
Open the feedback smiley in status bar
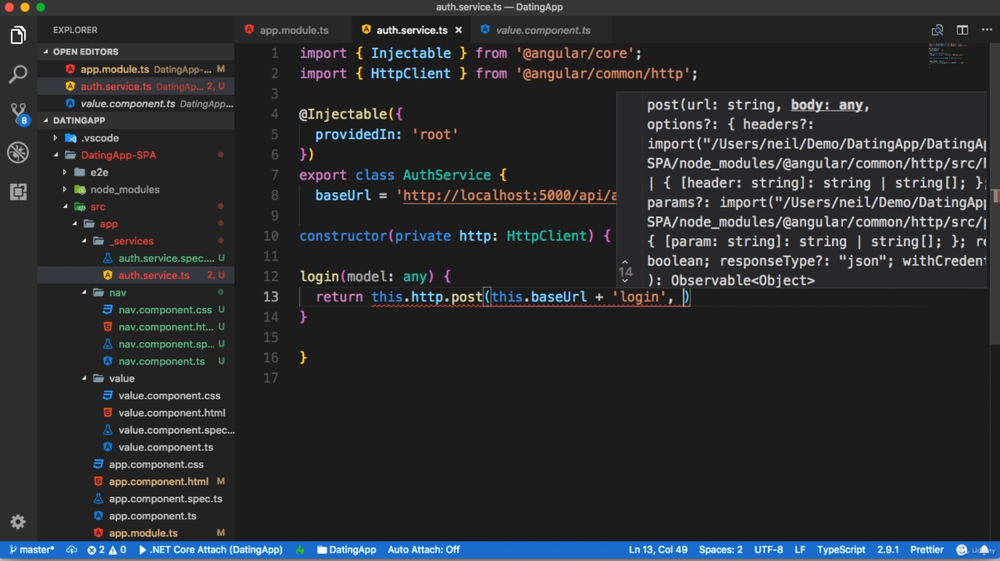pyautogui.click(x=962, y=550)
